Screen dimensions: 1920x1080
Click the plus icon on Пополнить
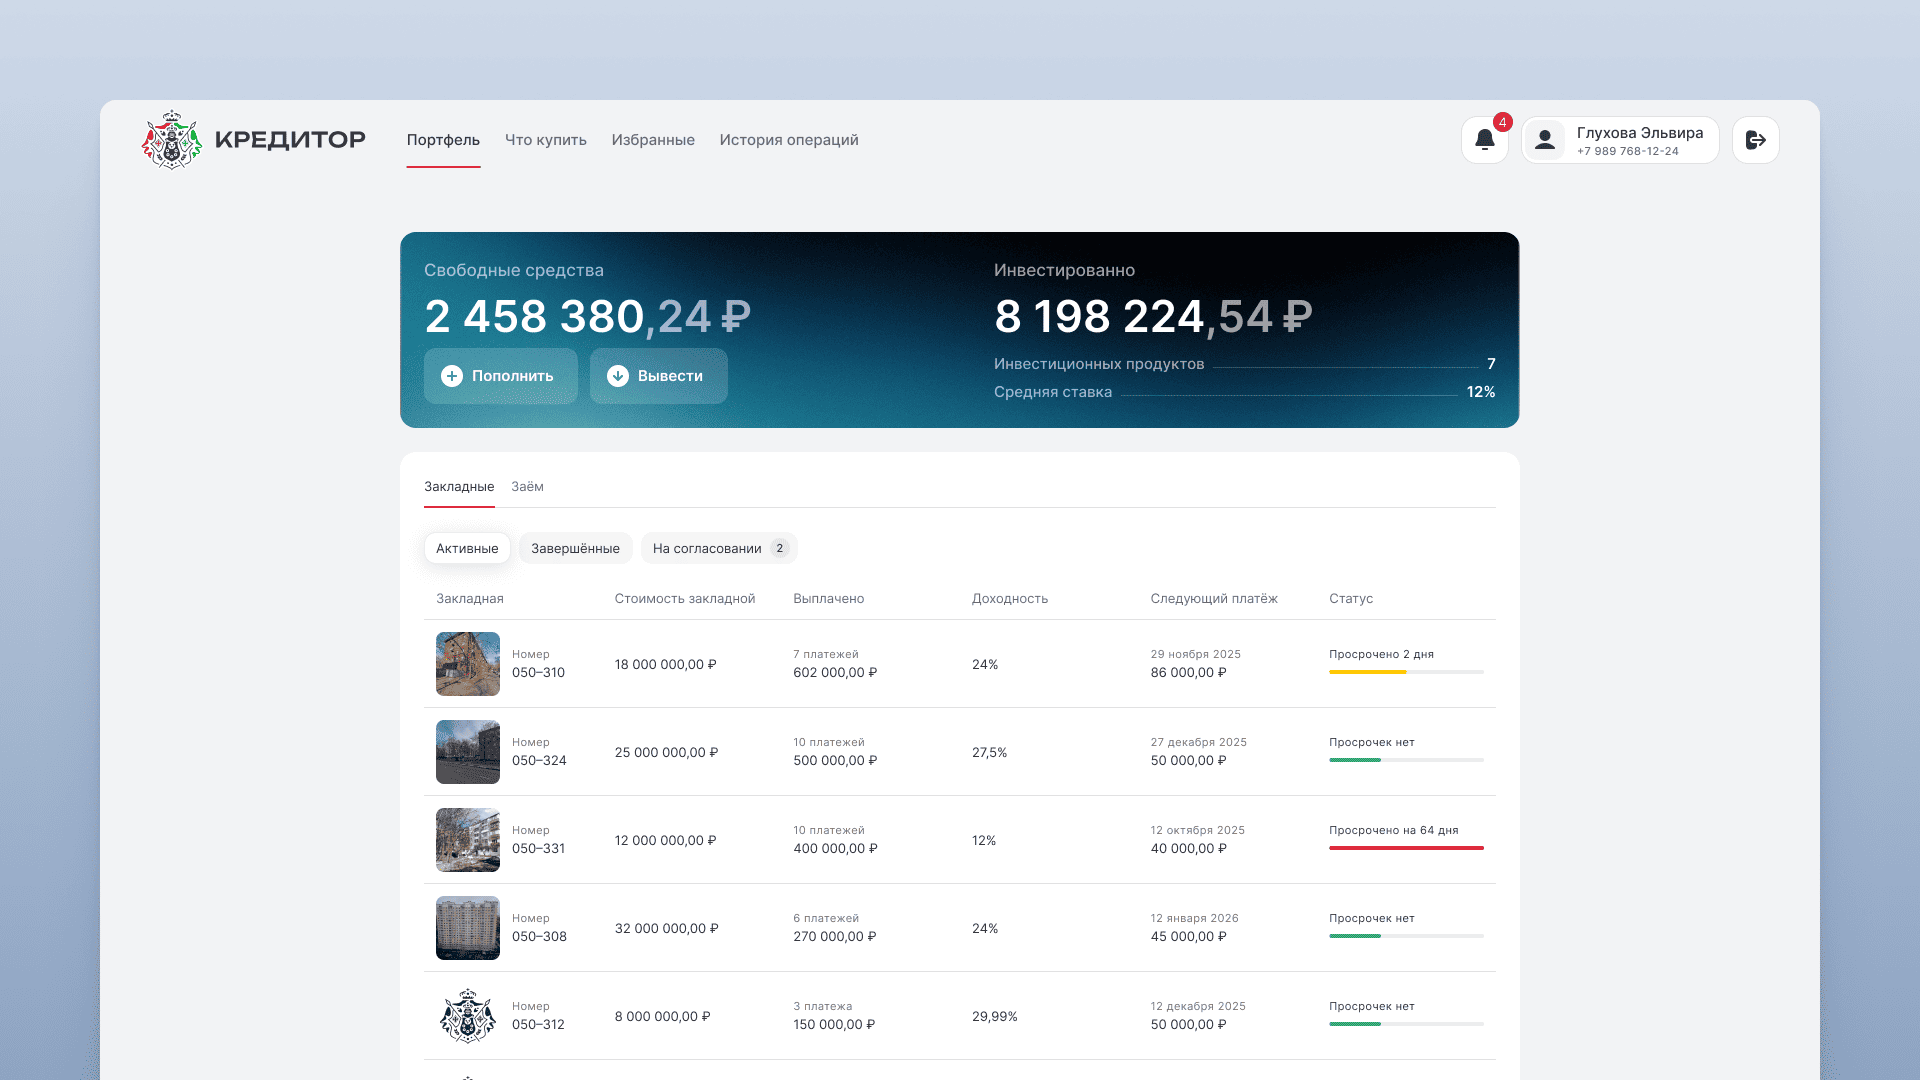coord(452,376)
